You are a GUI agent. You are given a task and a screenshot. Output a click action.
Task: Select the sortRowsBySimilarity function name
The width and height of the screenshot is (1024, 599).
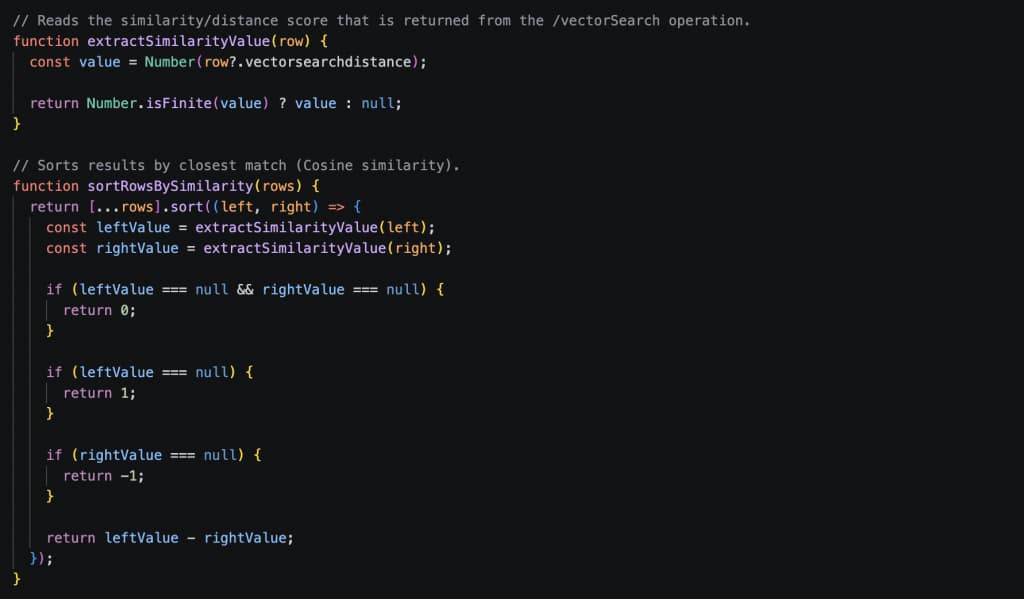tap(170, 186)
